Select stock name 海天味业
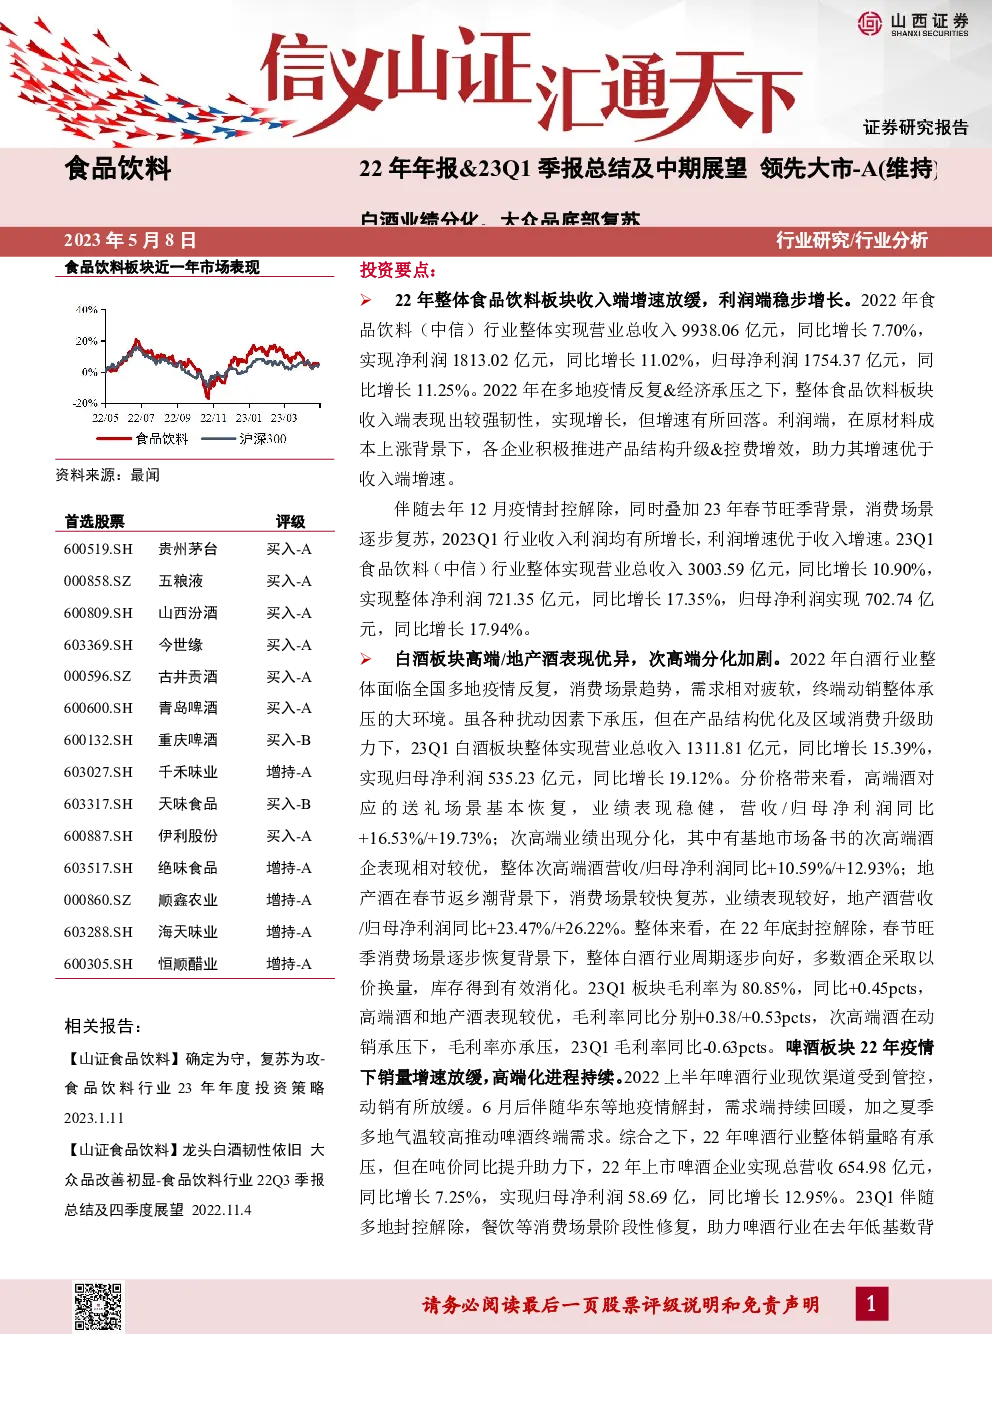This screenshot has width=992, height=1403. coord(187,932)
